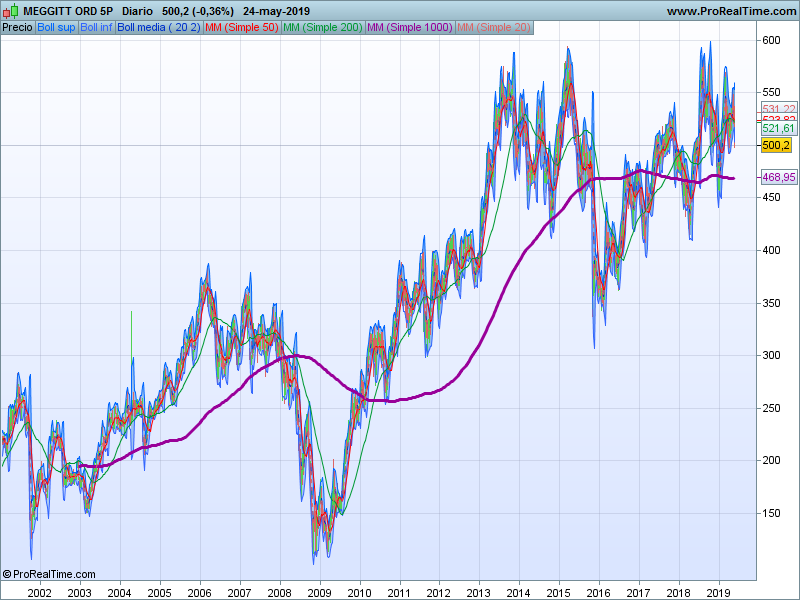Click the 2010 year axis label
Viewport: 800px width, 600px height.
coord(360,593)
